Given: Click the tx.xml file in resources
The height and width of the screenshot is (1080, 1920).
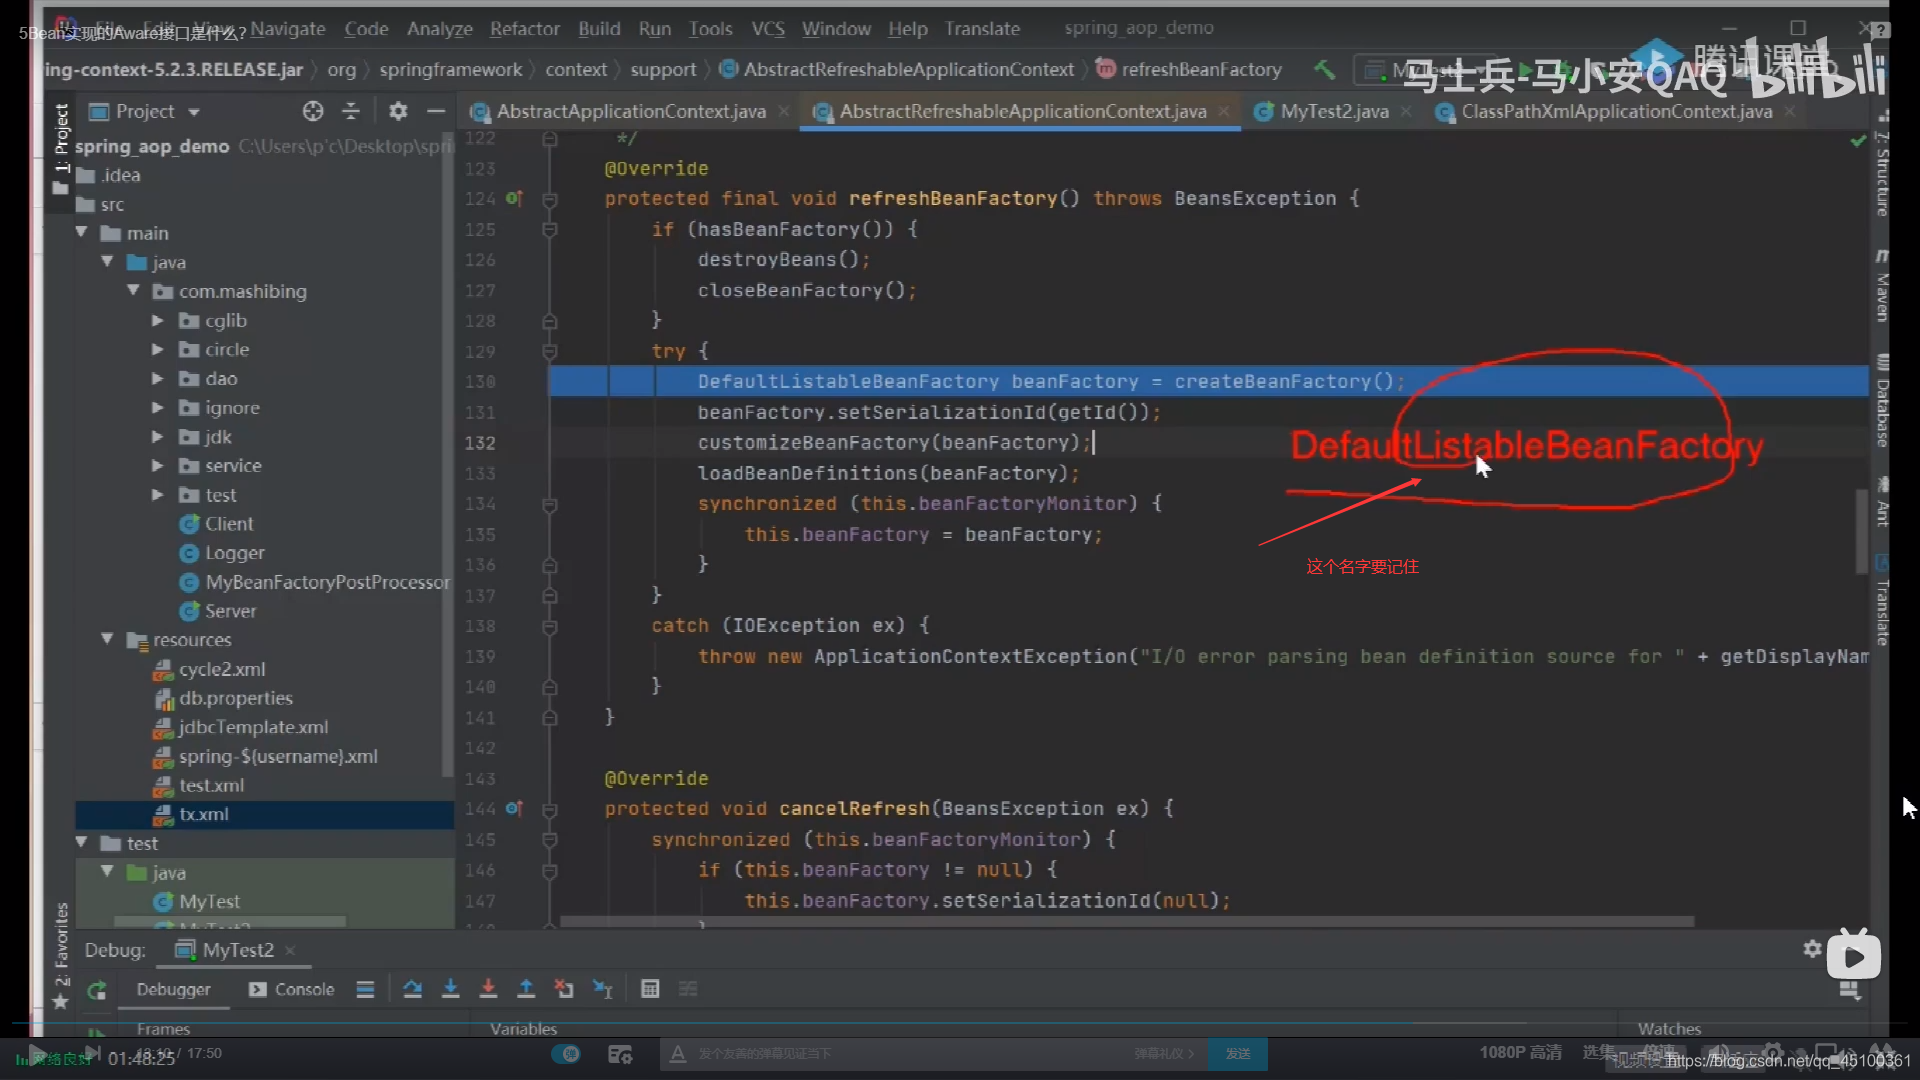Looking at the screenshot, I should 203,814.
